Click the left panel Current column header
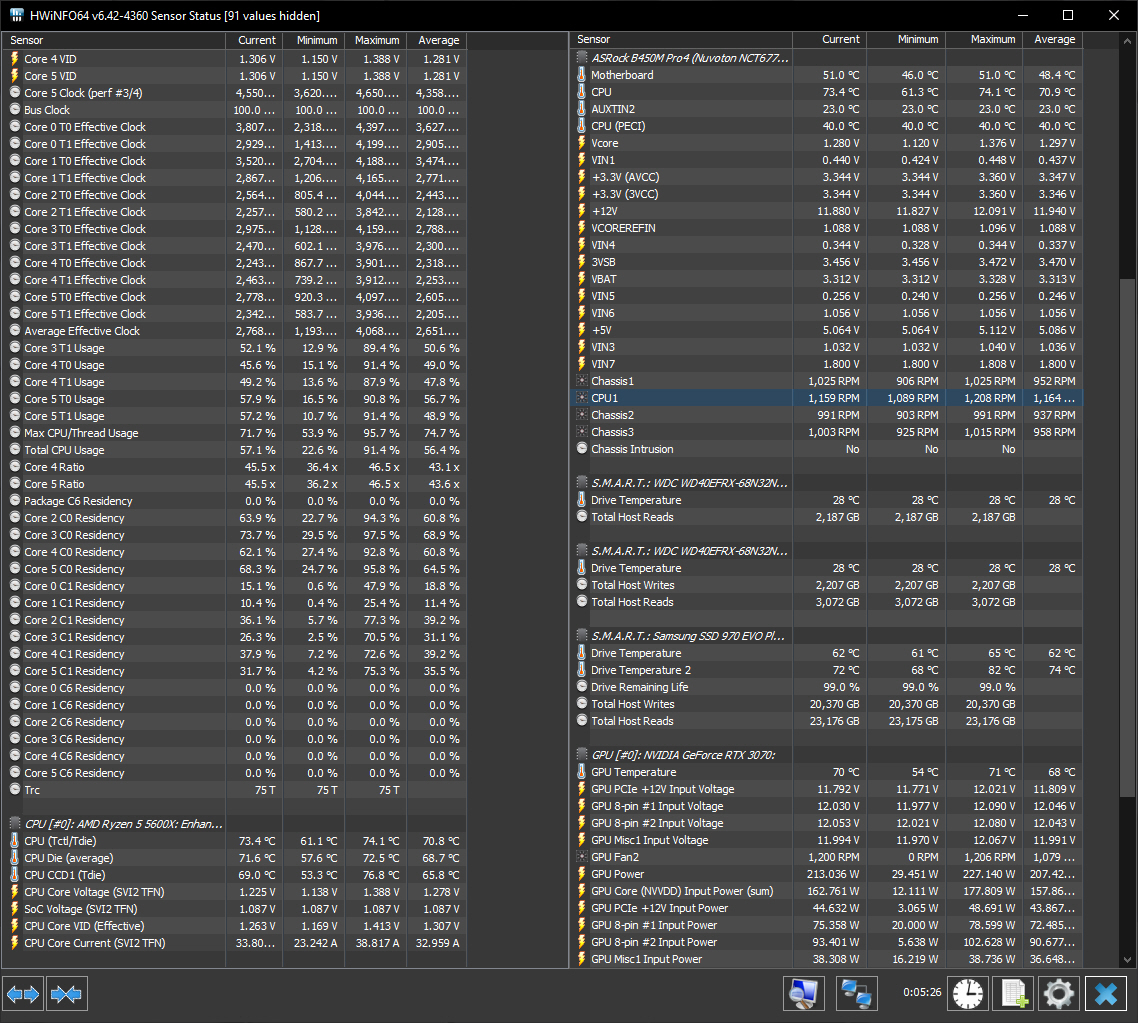Image resolution: width=1138 pixels, height=1023 pixels. [x=254, y=40]
